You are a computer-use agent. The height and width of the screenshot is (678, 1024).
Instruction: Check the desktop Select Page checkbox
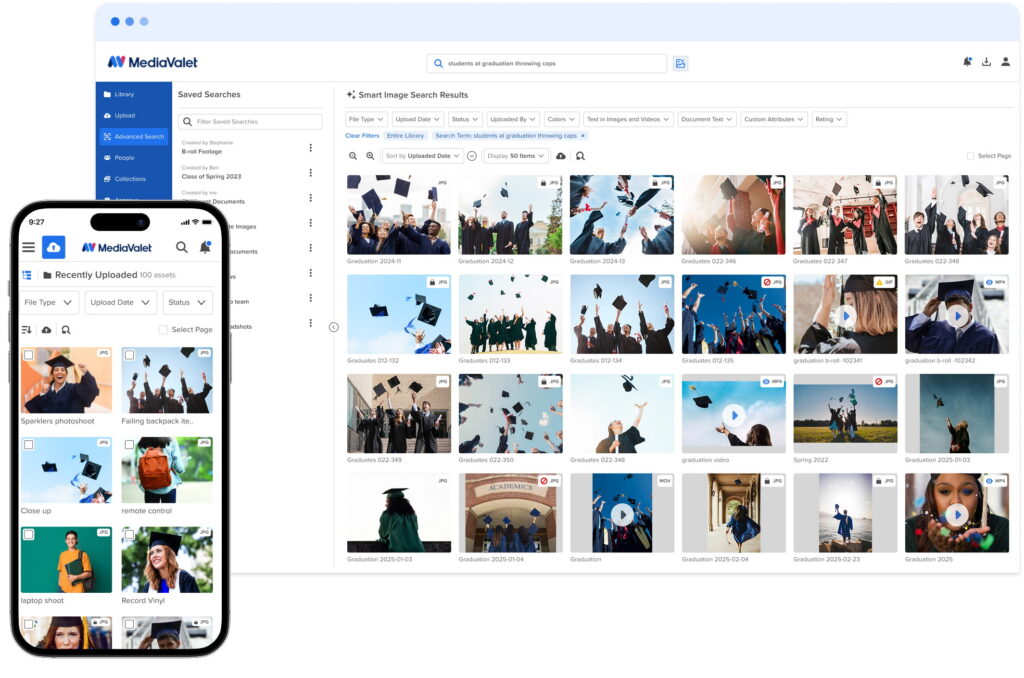pyautogui.click(x=970, y=156)
